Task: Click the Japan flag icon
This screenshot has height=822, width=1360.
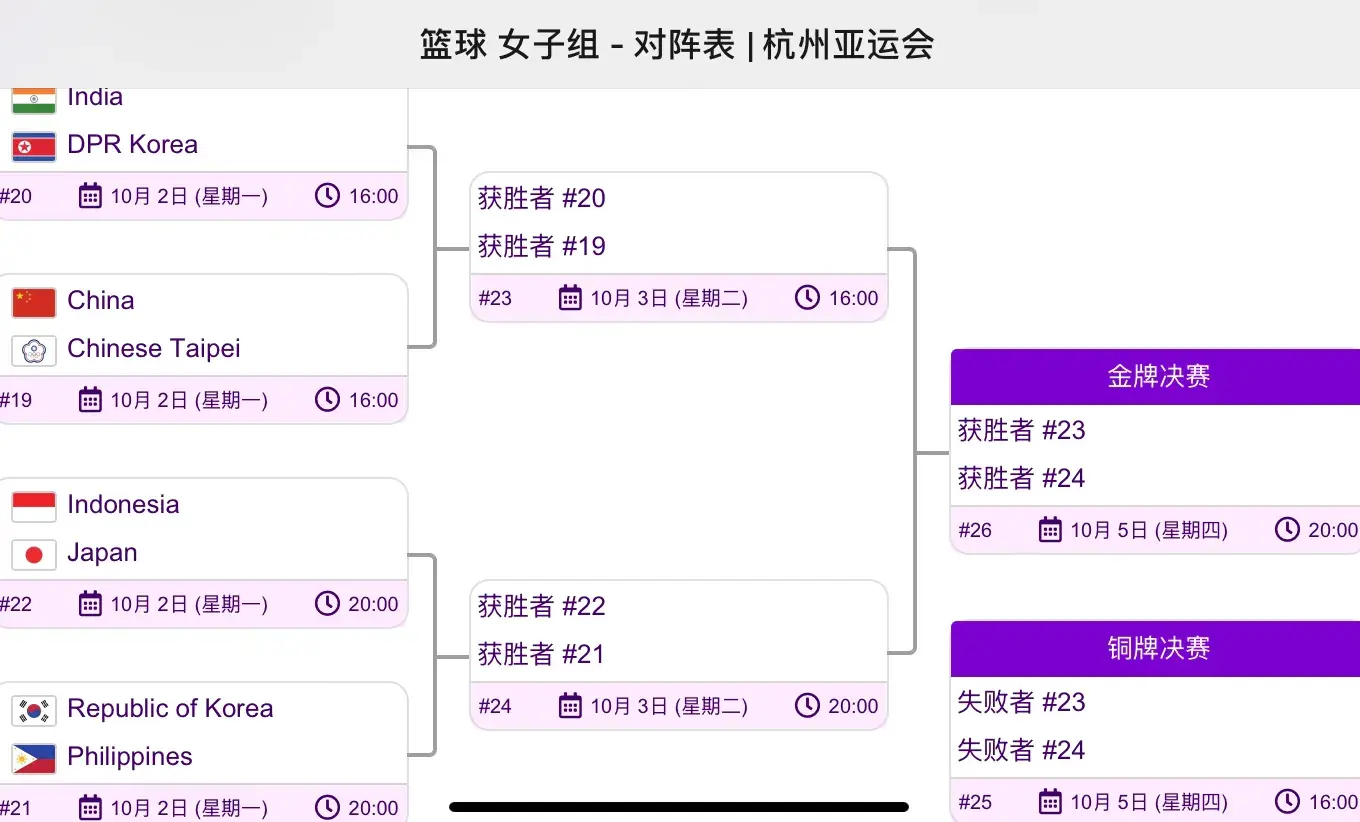Action: tap(34, 554)
